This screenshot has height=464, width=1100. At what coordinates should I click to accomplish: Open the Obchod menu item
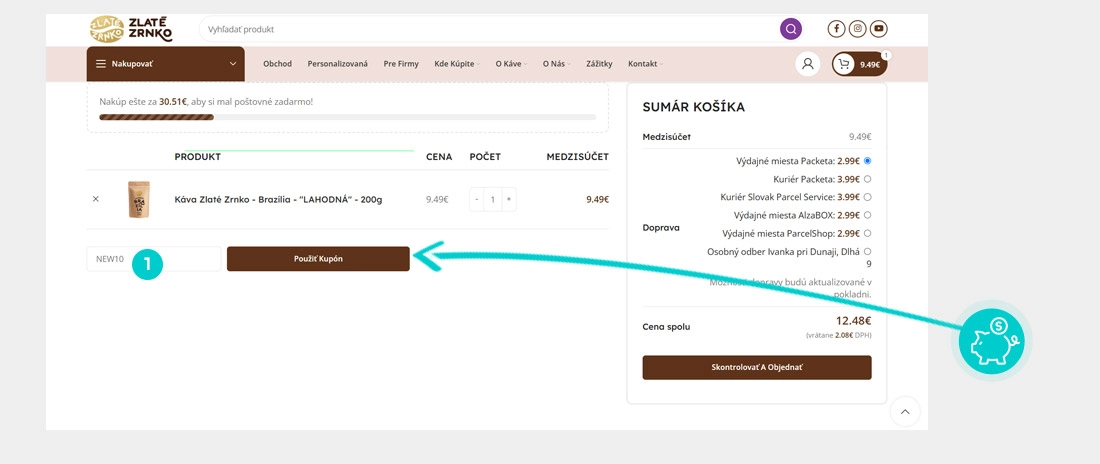click(x=277, y=64)
